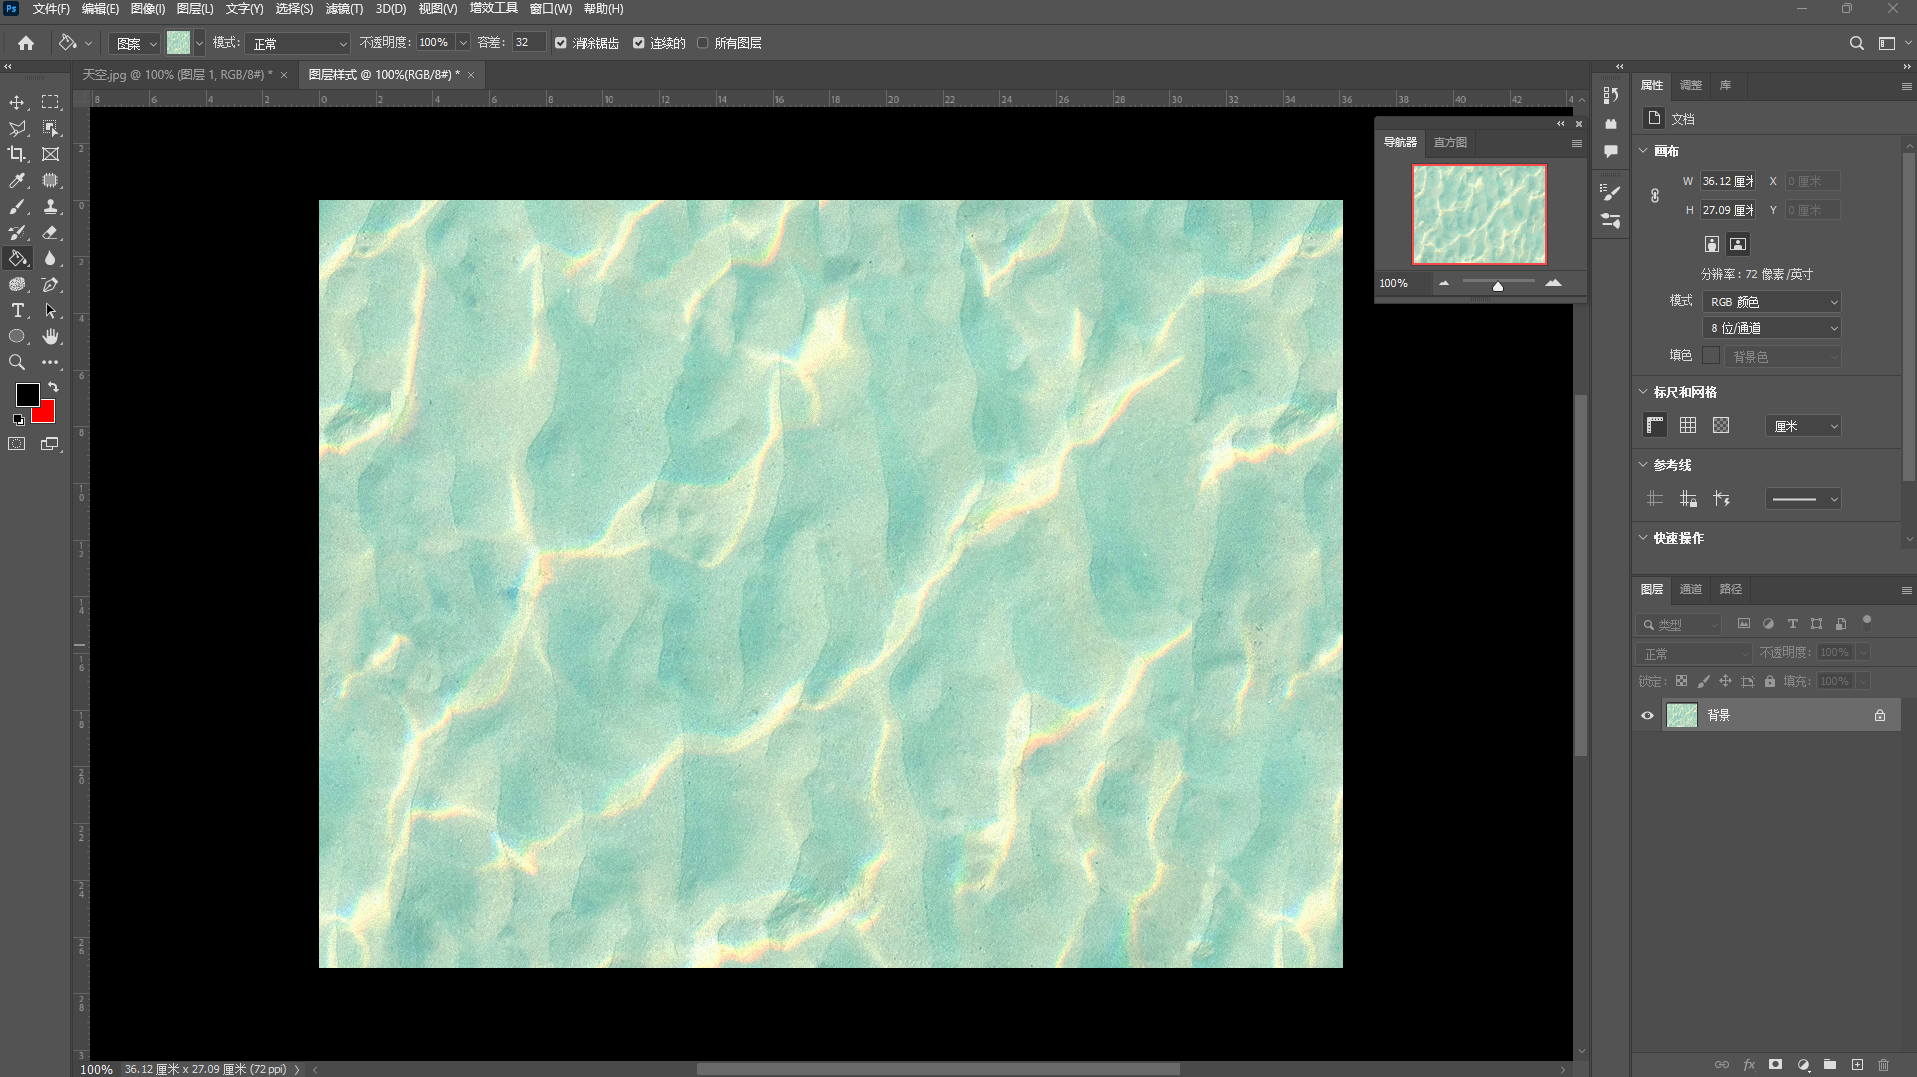Open the 滤镜(T) menu
This screenshot has height=1077, width=1917.
(344, 9)
